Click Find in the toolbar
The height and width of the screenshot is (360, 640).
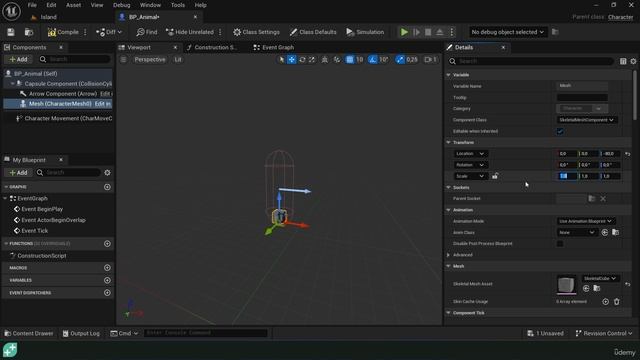[147, 32]
